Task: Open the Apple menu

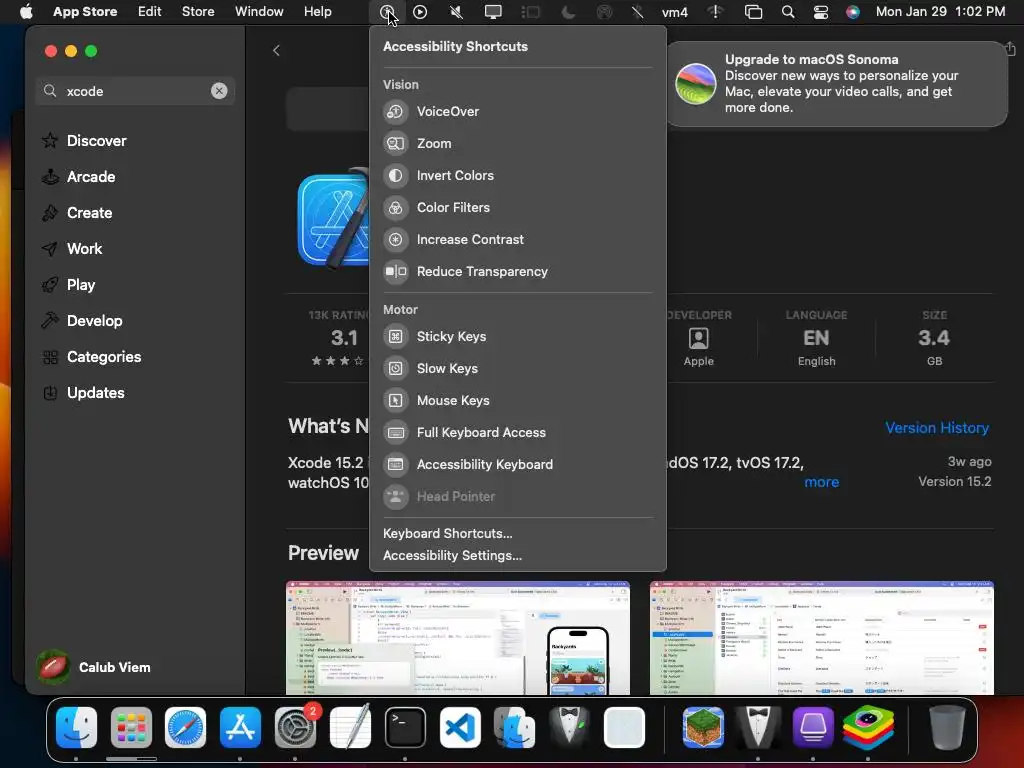Action: (25, 12)
